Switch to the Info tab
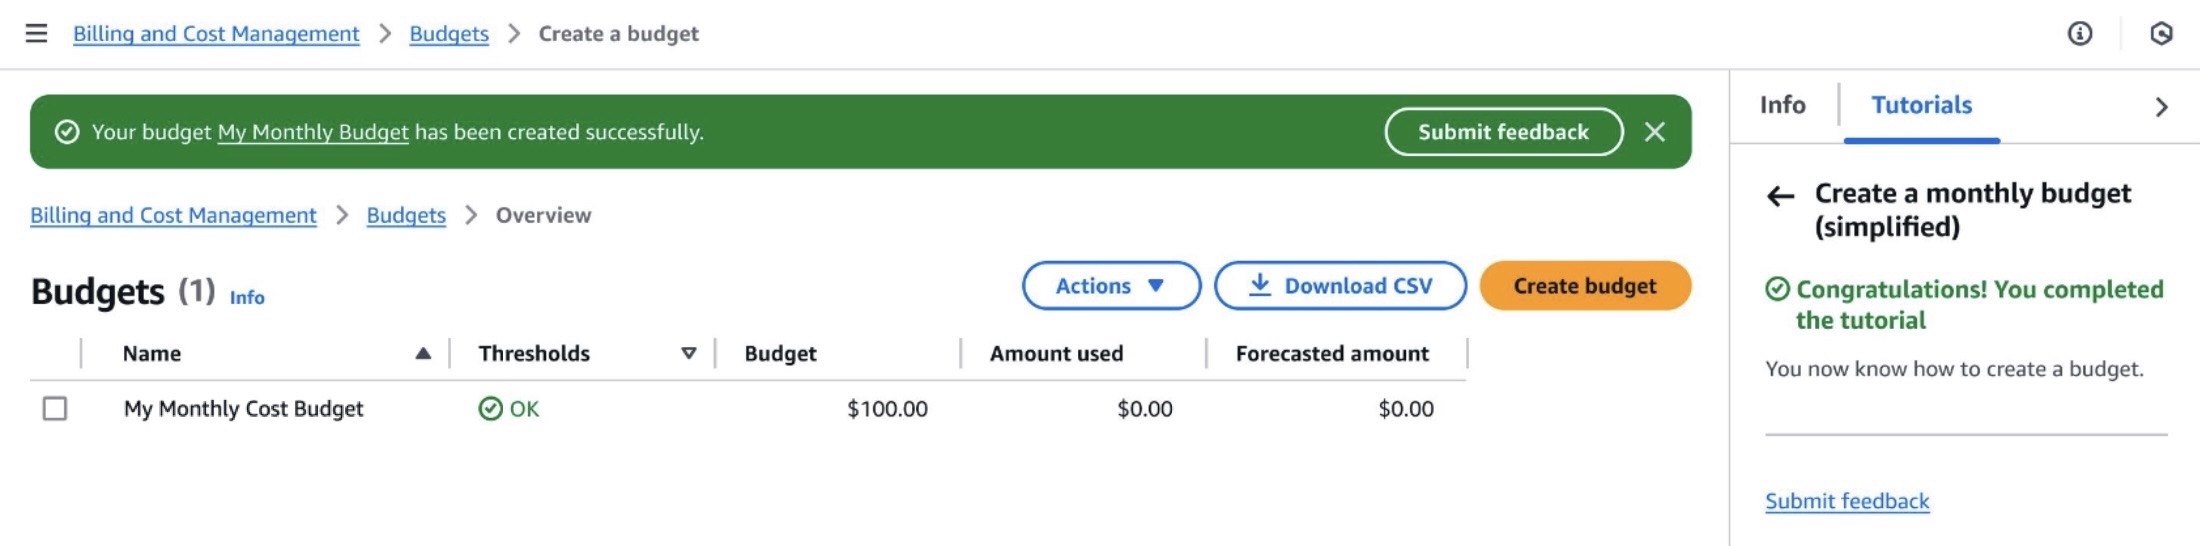 pyautogui.click(x=1782, y=105)
